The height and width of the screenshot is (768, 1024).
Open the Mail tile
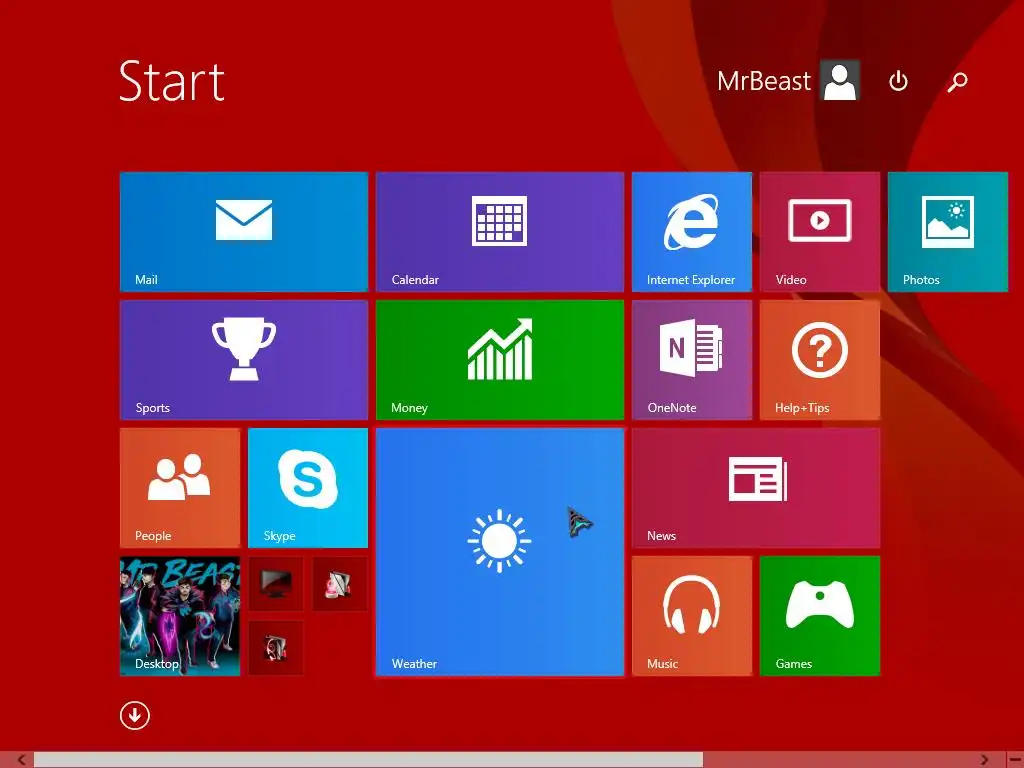pos(244,232)
